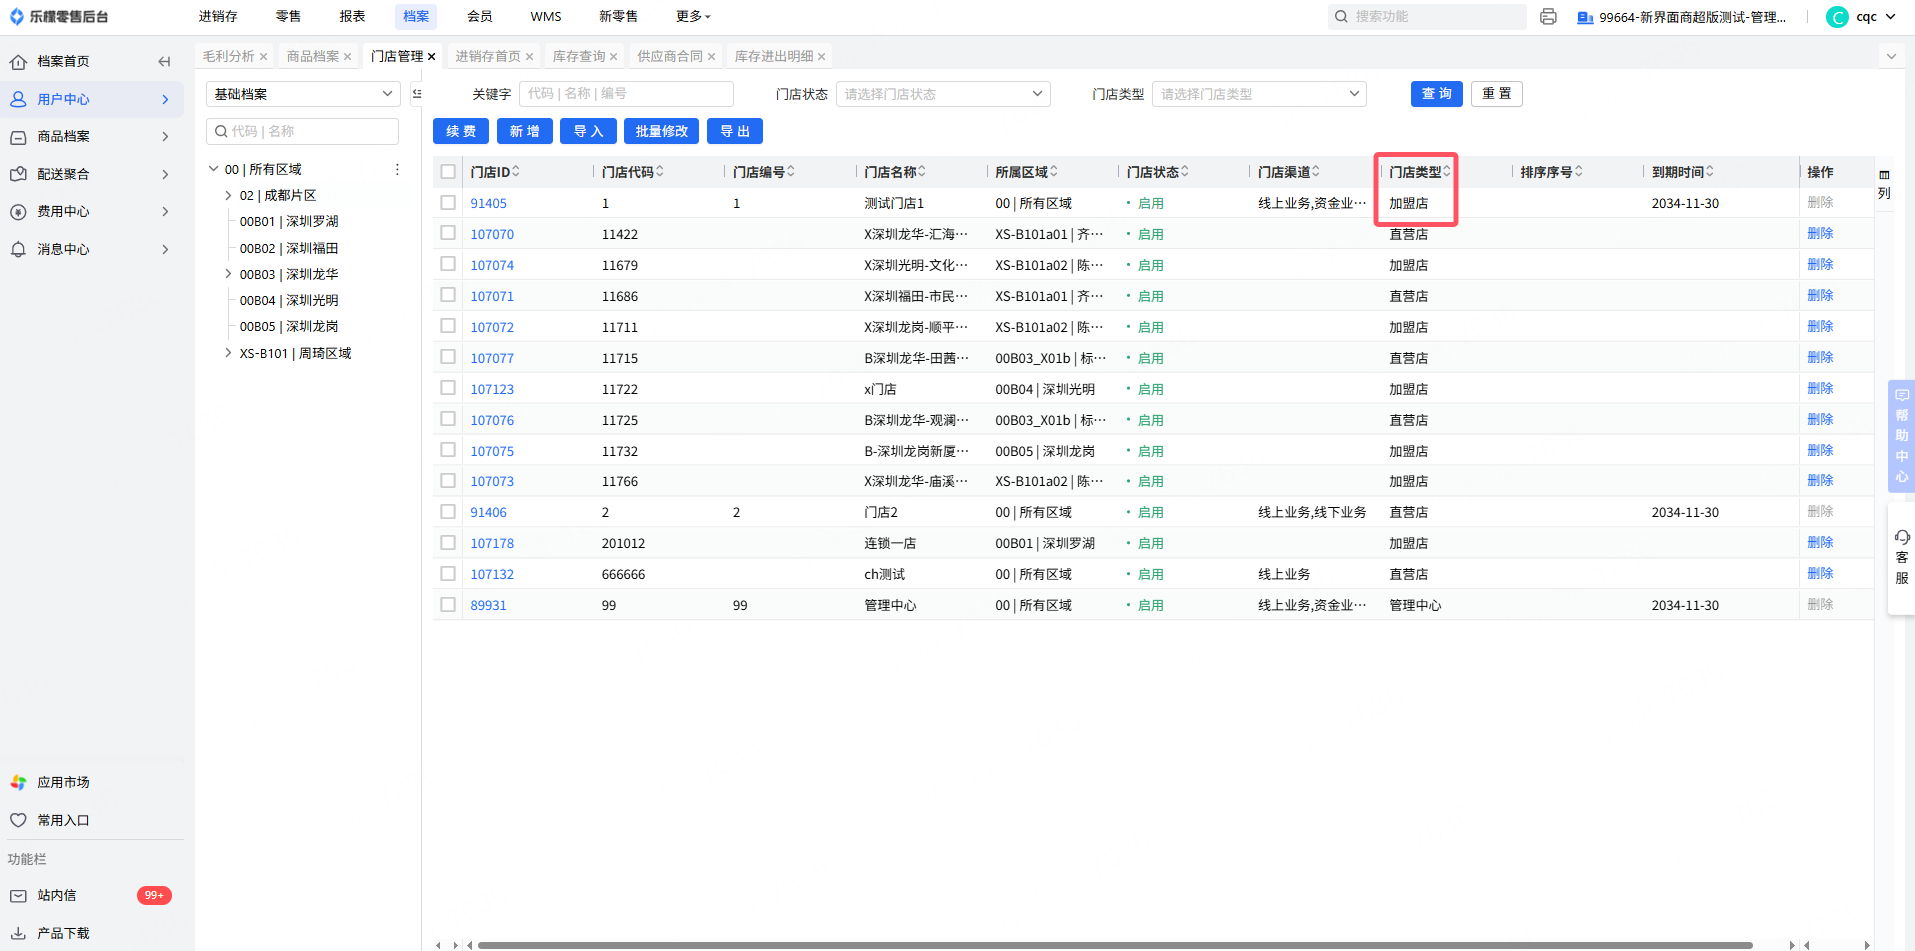Close the 毛利分析 tab
This screenshot has height=951, width=1915.
coord(263,57)
